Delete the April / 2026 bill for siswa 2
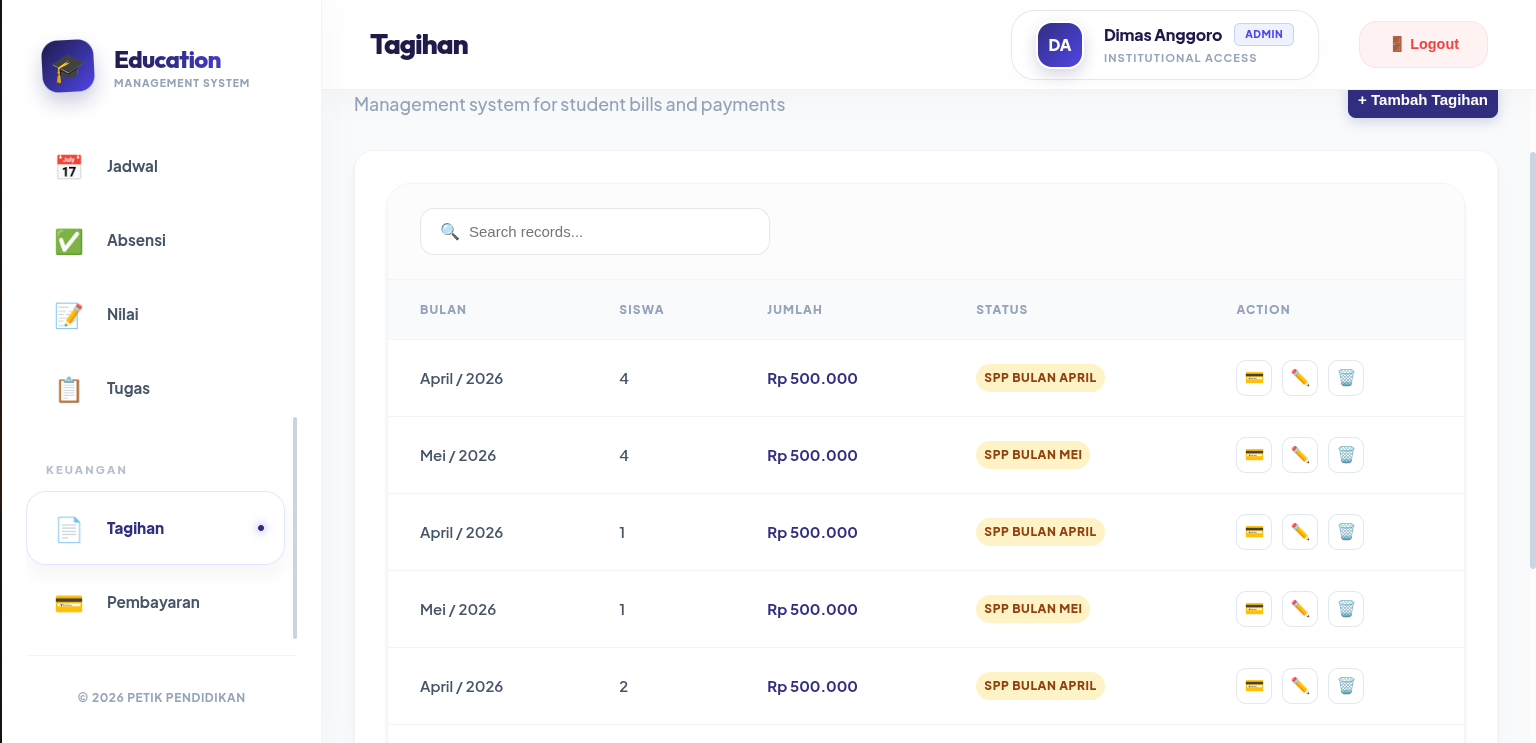This screenshot has width=1536, height=743. [x=1346, y=686]
